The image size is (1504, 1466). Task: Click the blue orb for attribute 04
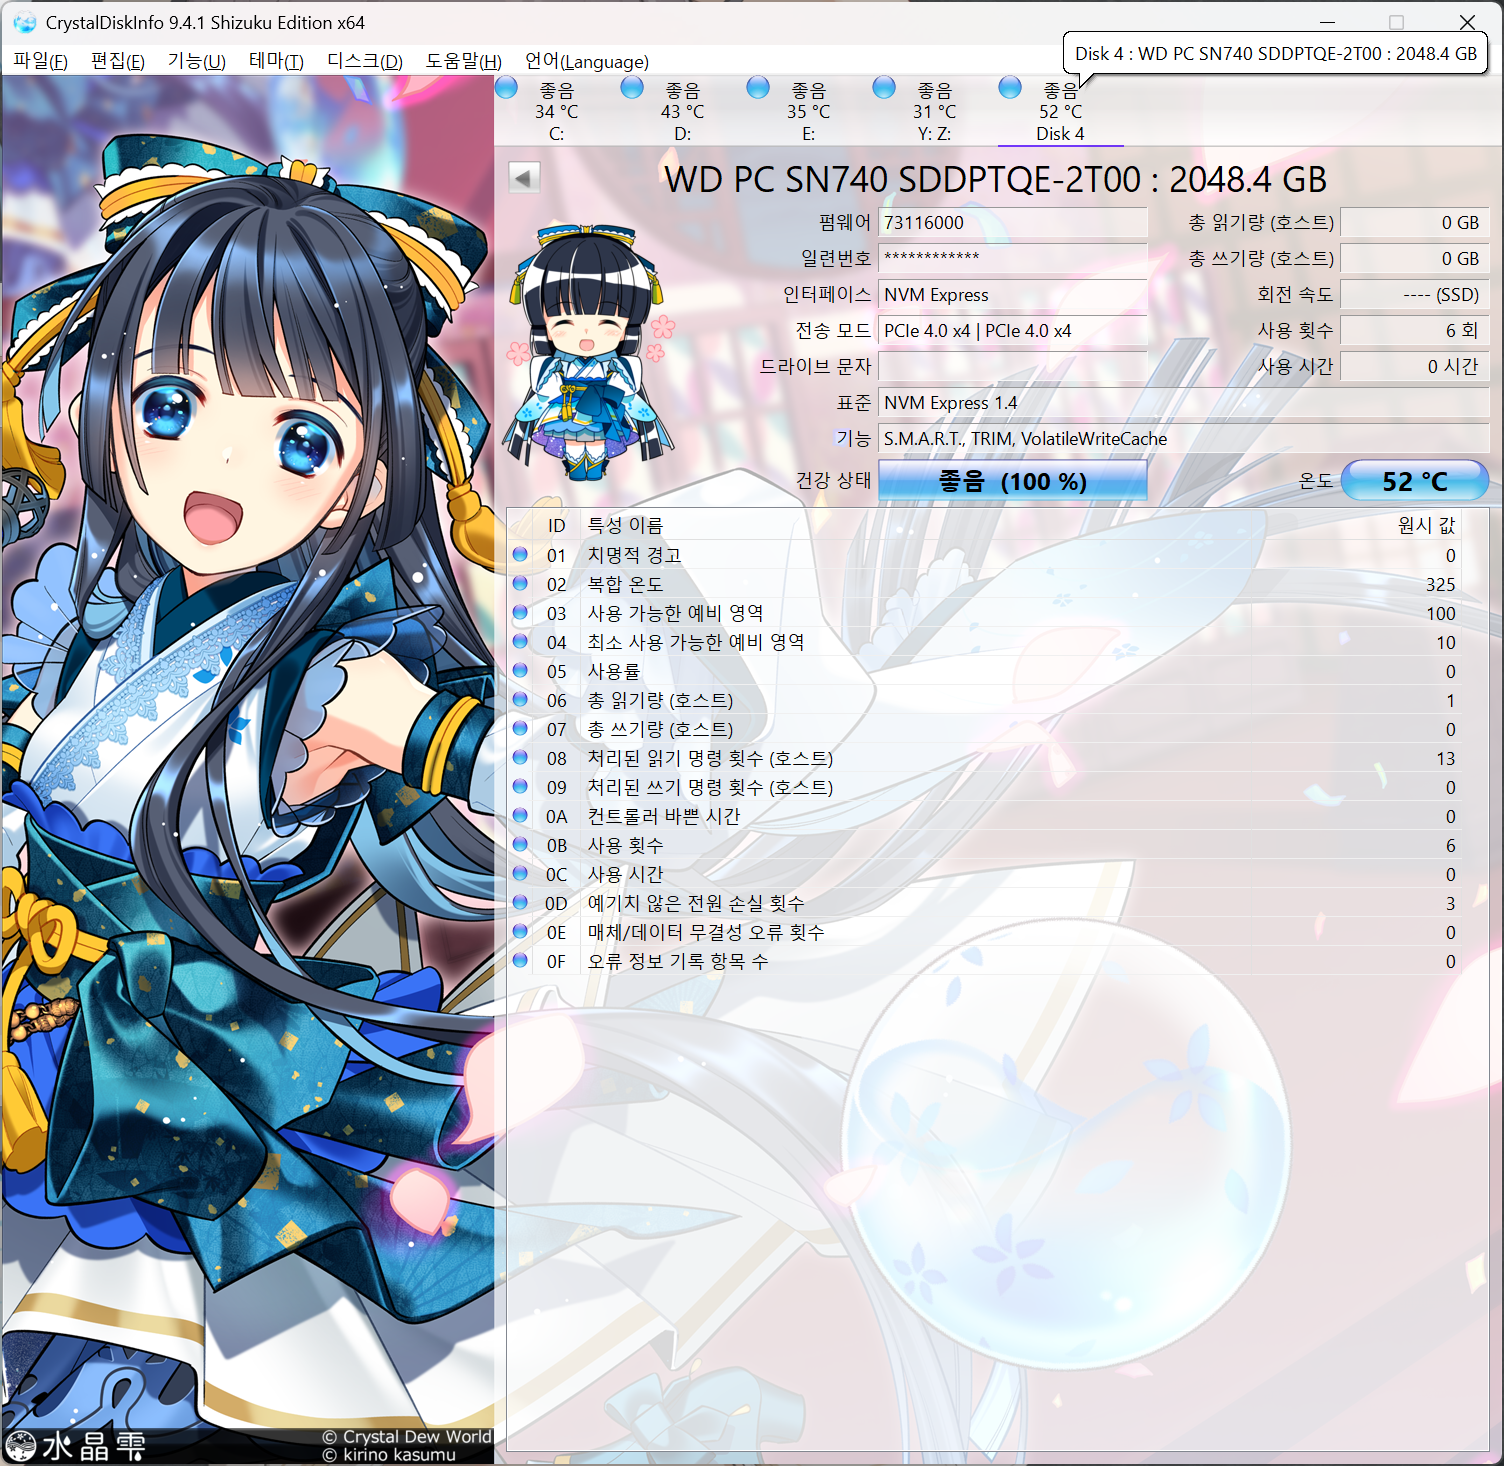click(x=520, y=641)
